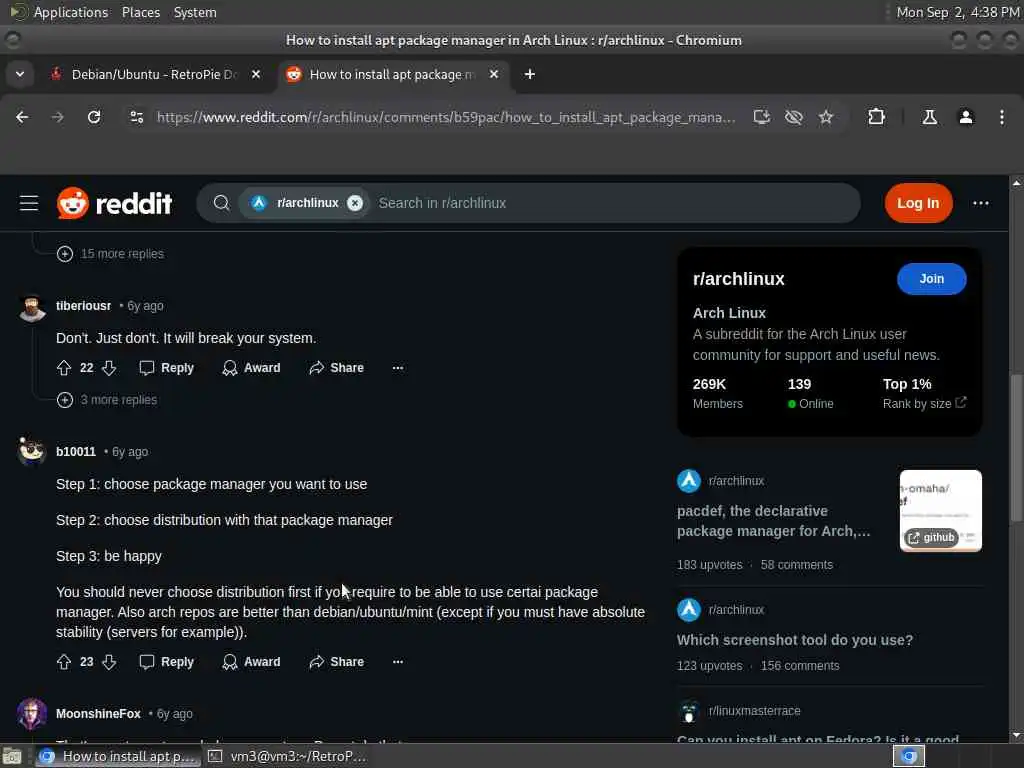Open b10011's user profile link
Image resolution: width=1024 pixels, height=768 pixels.
point(76,451)
